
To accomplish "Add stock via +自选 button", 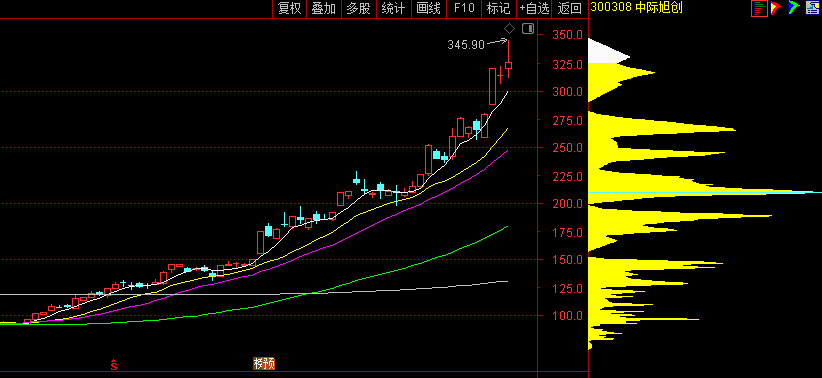I will click(x=534, y=8).
